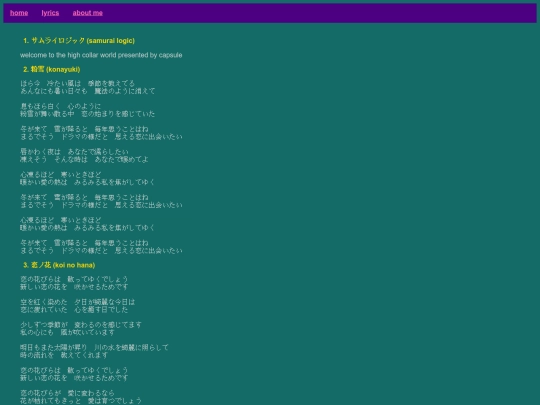Screen dimensions: 540x405
Task: Click the lyric line starting '唇かわく夜は'
Action: click(x=74, y=152)
